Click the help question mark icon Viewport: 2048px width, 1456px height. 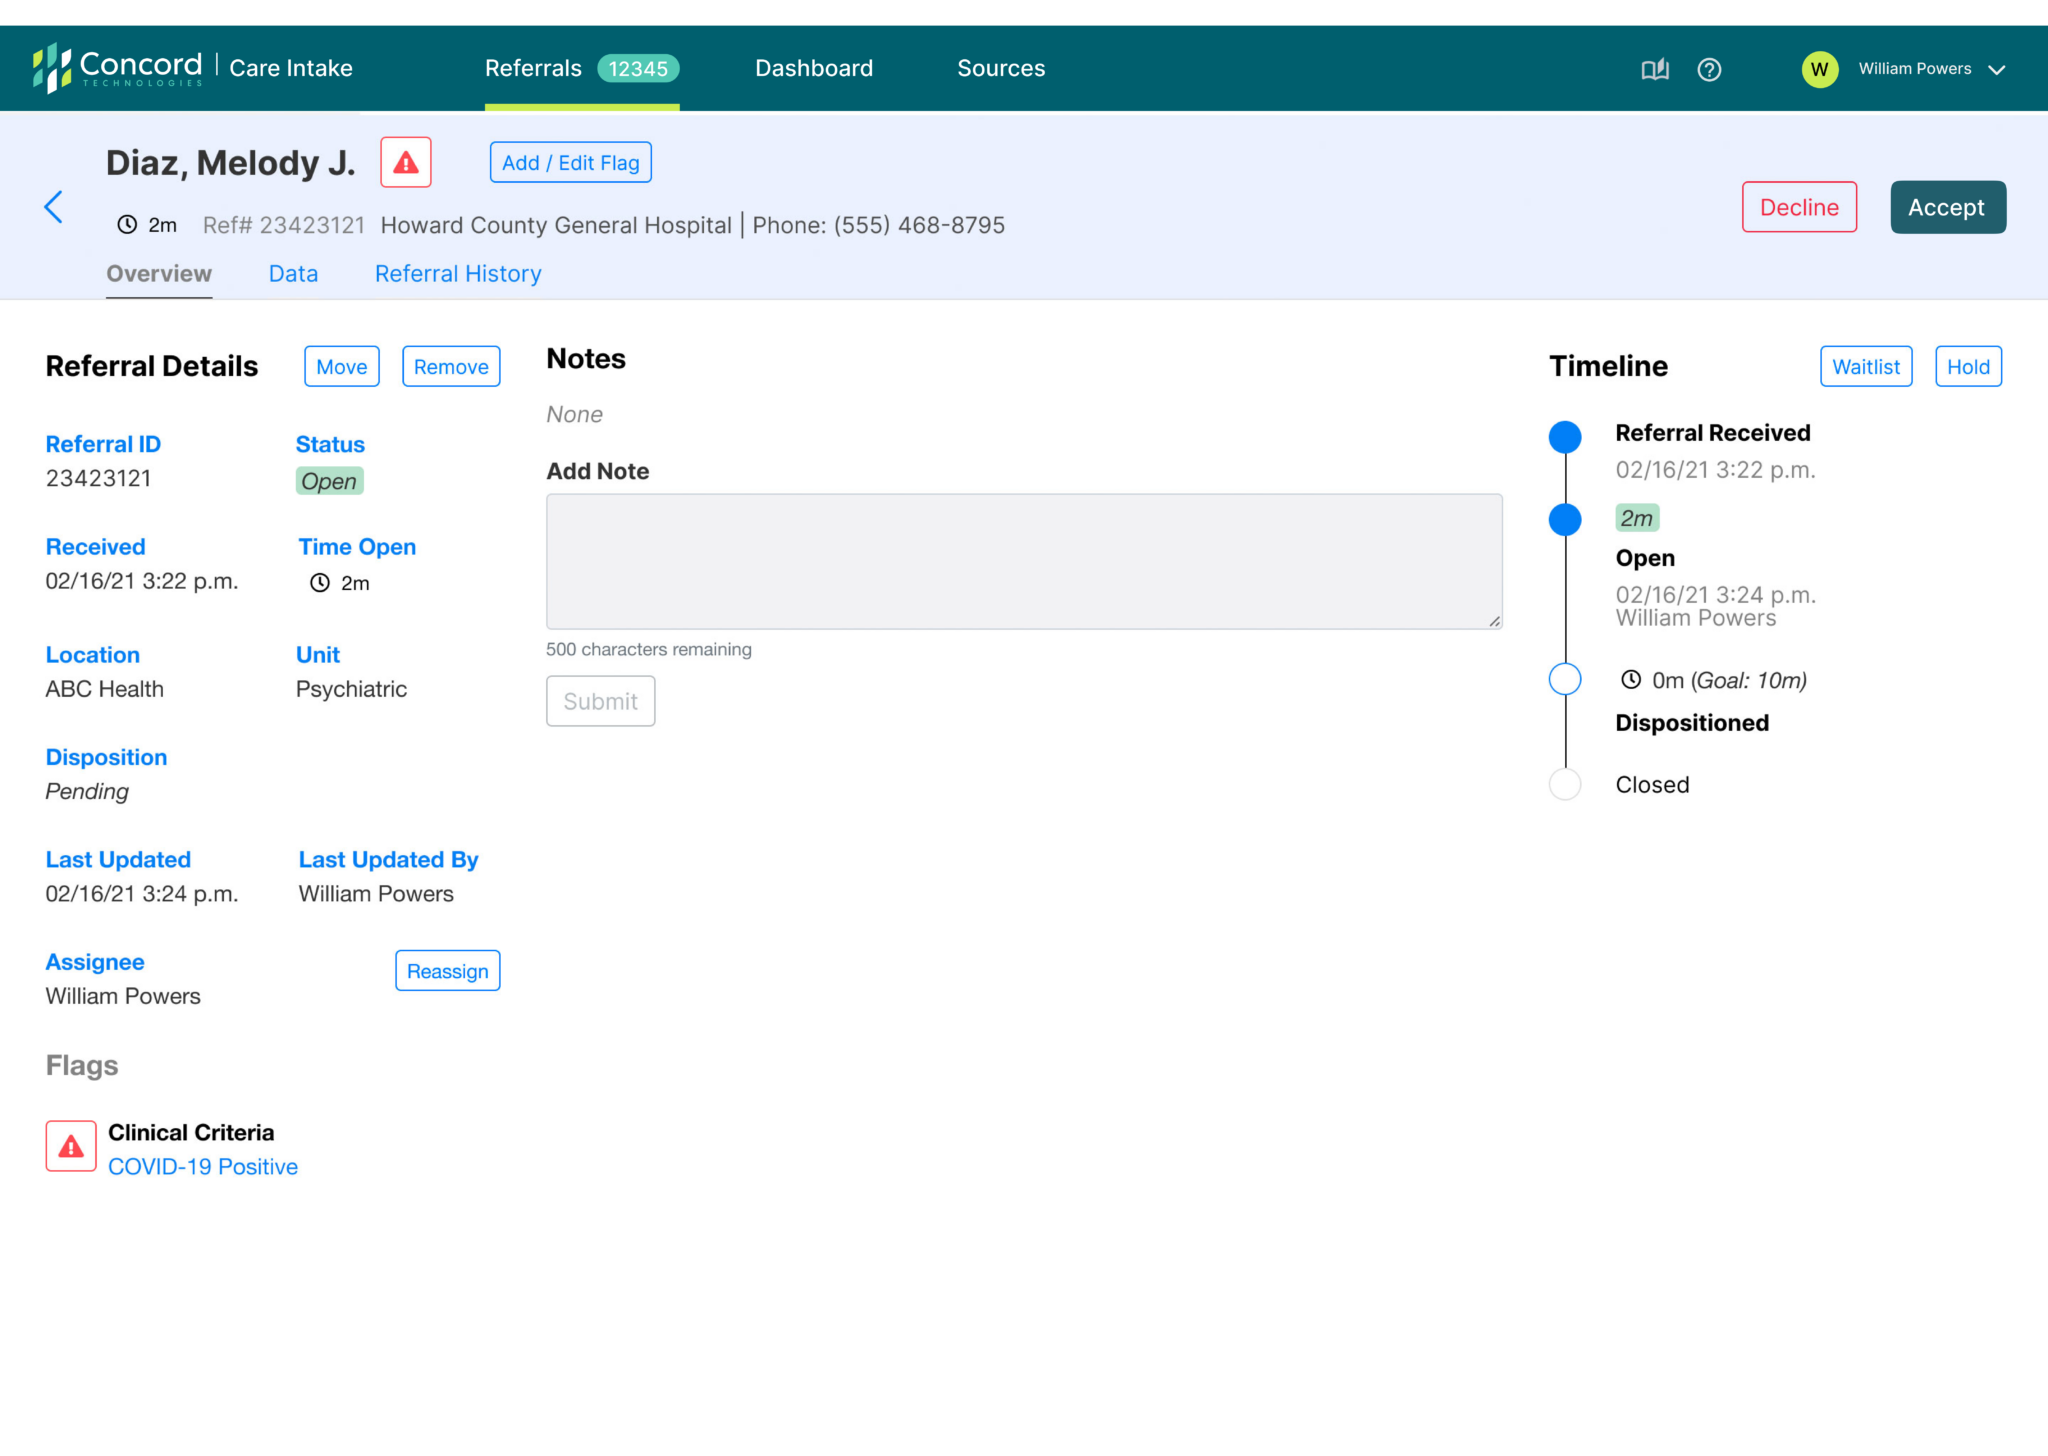click(x=1709, y=69)
